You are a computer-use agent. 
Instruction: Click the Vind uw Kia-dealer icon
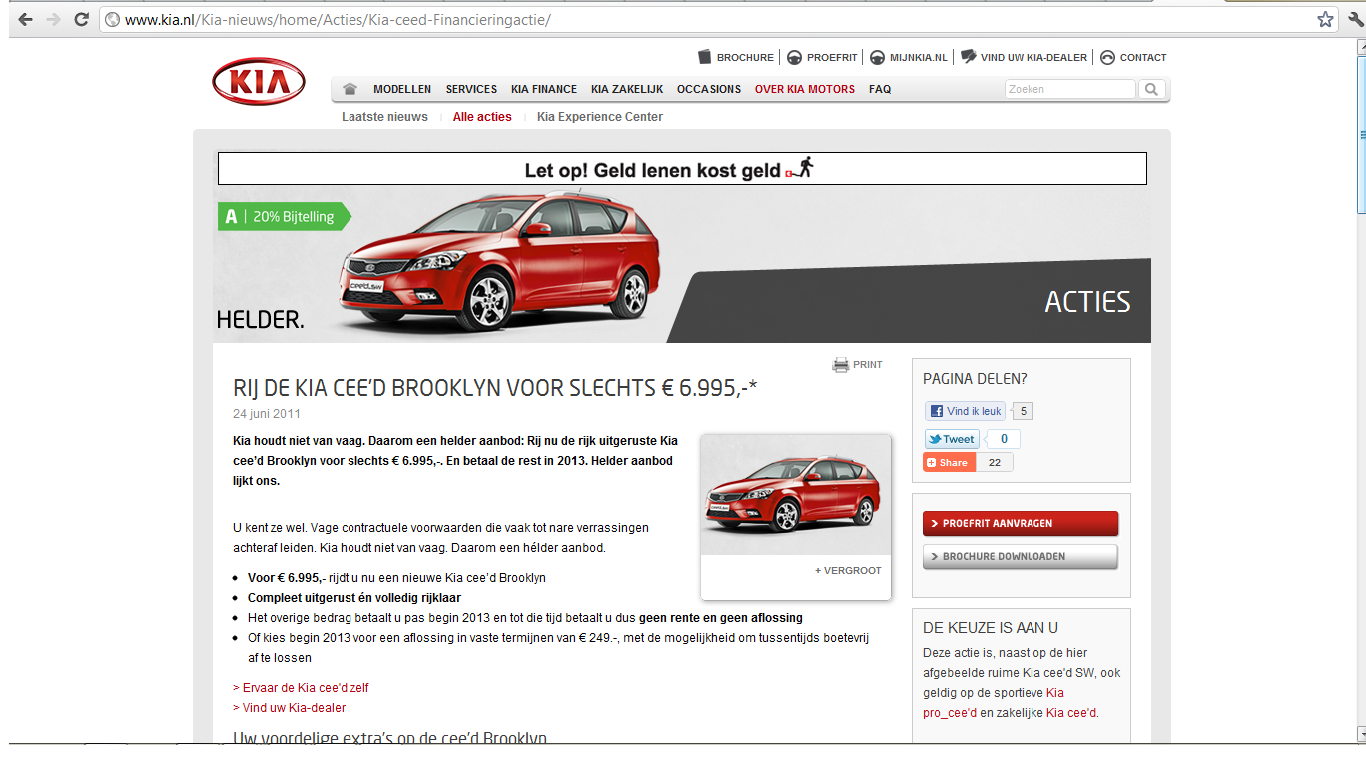coord(968,57)
